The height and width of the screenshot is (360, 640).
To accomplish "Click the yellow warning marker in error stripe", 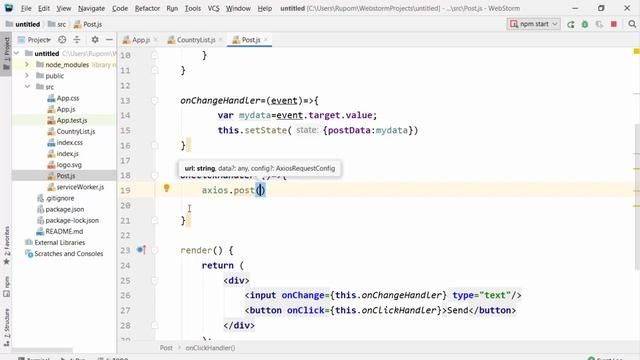I will [x=636, y=51].
